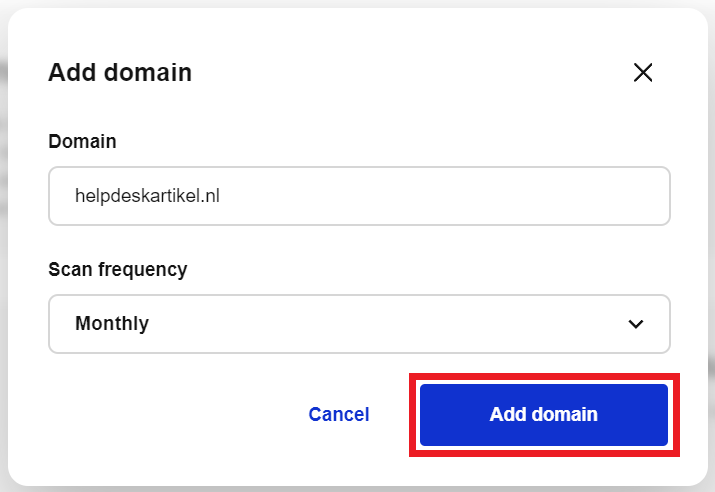Click the helpdeskartikel.nl domain text

(x=147, y=196)
